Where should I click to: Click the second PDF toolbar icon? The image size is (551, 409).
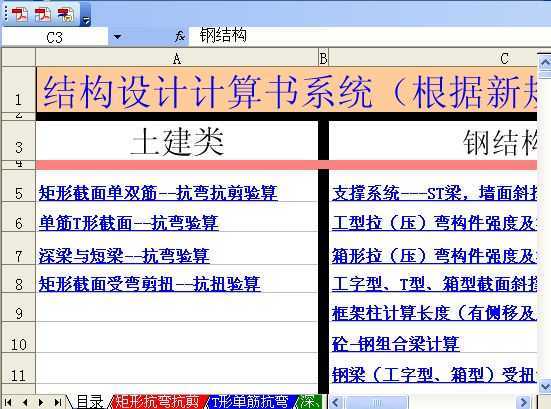(x=43, y=14)
